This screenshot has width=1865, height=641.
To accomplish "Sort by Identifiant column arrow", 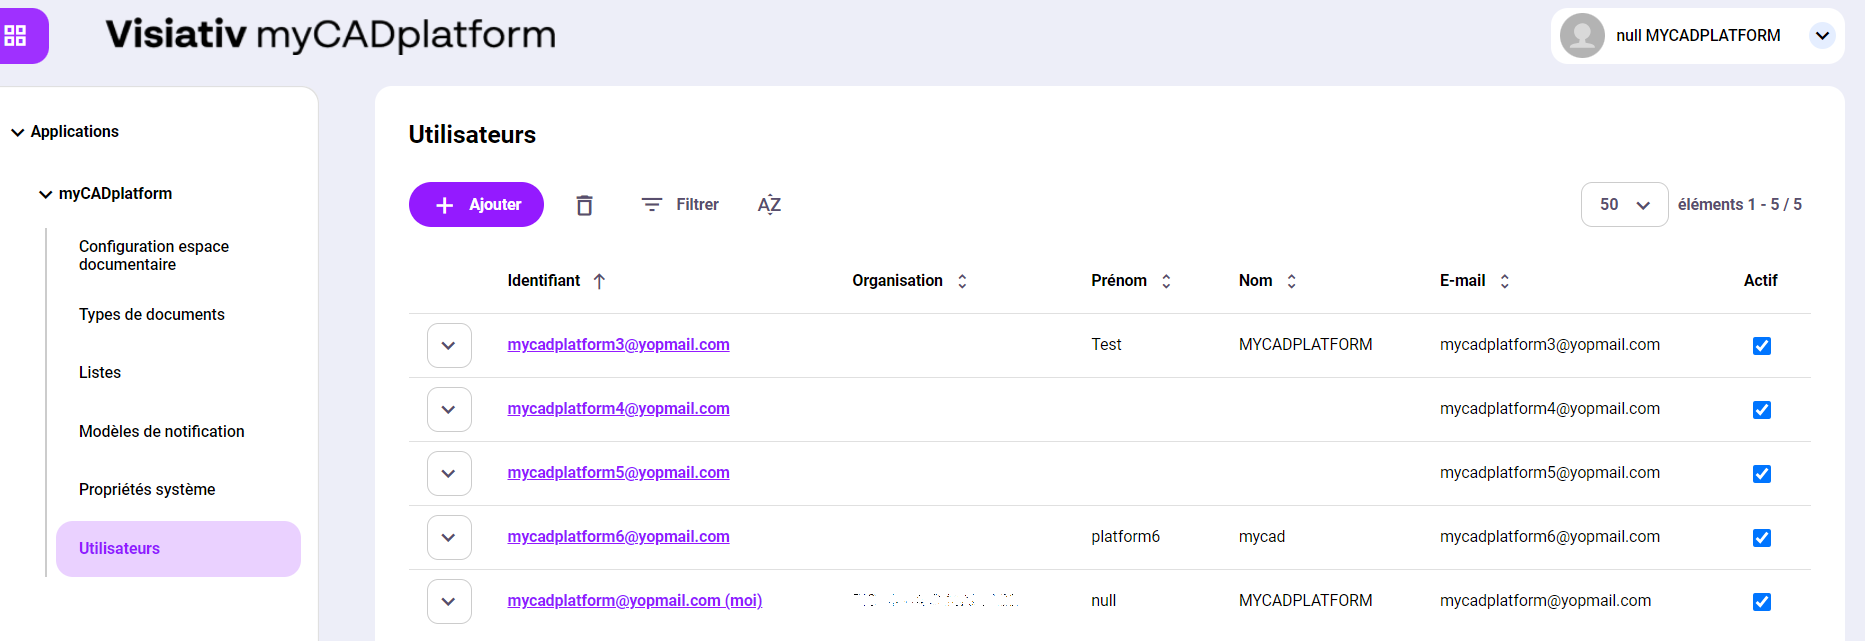I will click(599, 281).
